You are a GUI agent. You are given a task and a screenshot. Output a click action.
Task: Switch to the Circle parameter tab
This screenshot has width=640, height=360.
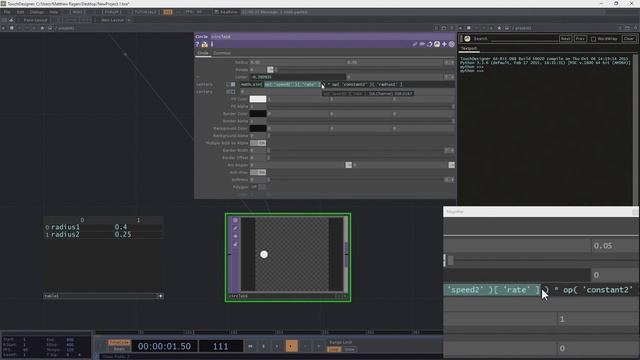(203, 53)
